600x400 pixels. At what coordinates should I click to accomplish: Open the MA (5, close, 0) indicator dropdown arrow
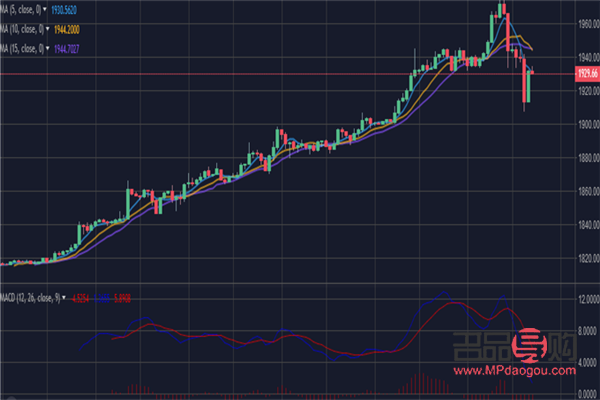(x=45, y=9)
